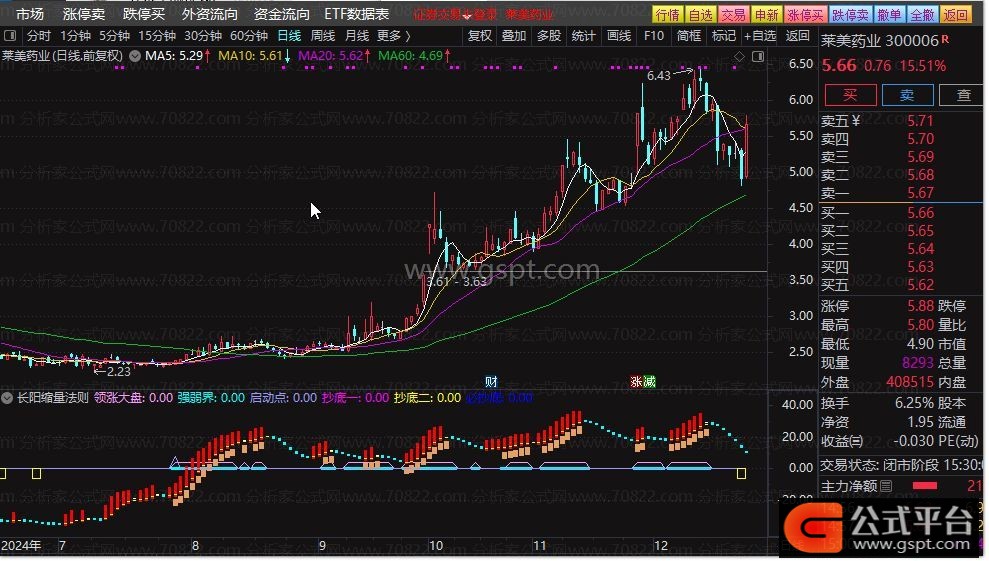Open the 跌停买 menu item
This screenshot has height=561, width=989.
pos(143,14)
